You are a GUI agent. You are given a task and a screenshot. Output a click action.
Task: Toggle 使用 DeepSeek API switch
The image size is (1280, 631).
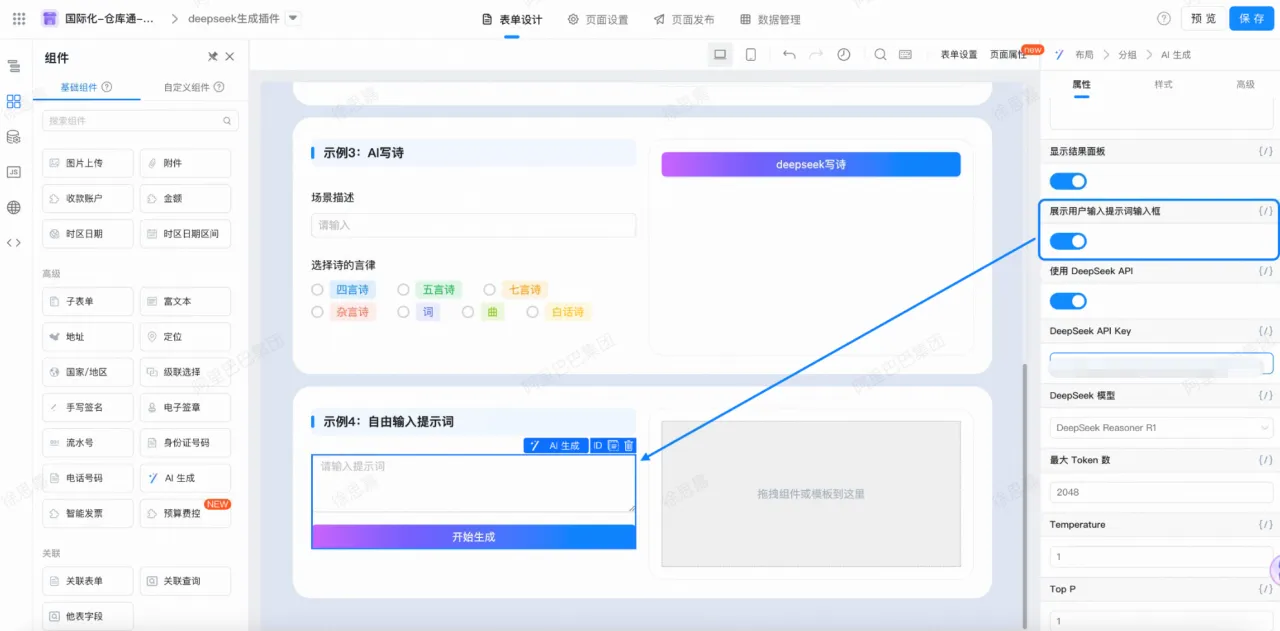pyautogui.click(x=1068, y=301)
